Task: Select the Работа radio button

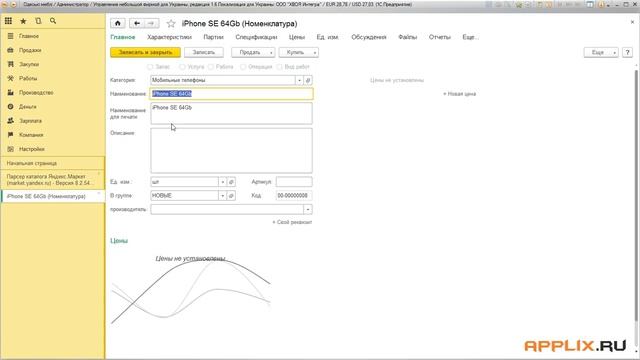Action: (211, 67)
